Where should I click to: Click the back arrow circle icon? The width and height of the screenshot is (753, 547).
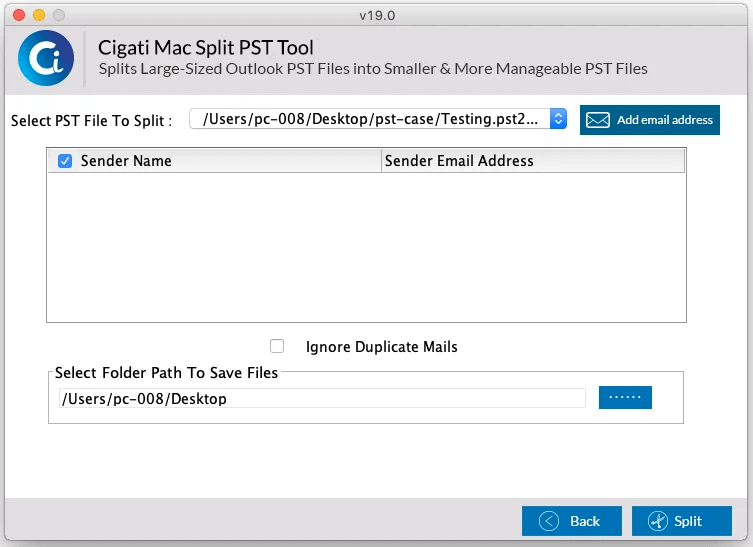[x=549, y=521]
